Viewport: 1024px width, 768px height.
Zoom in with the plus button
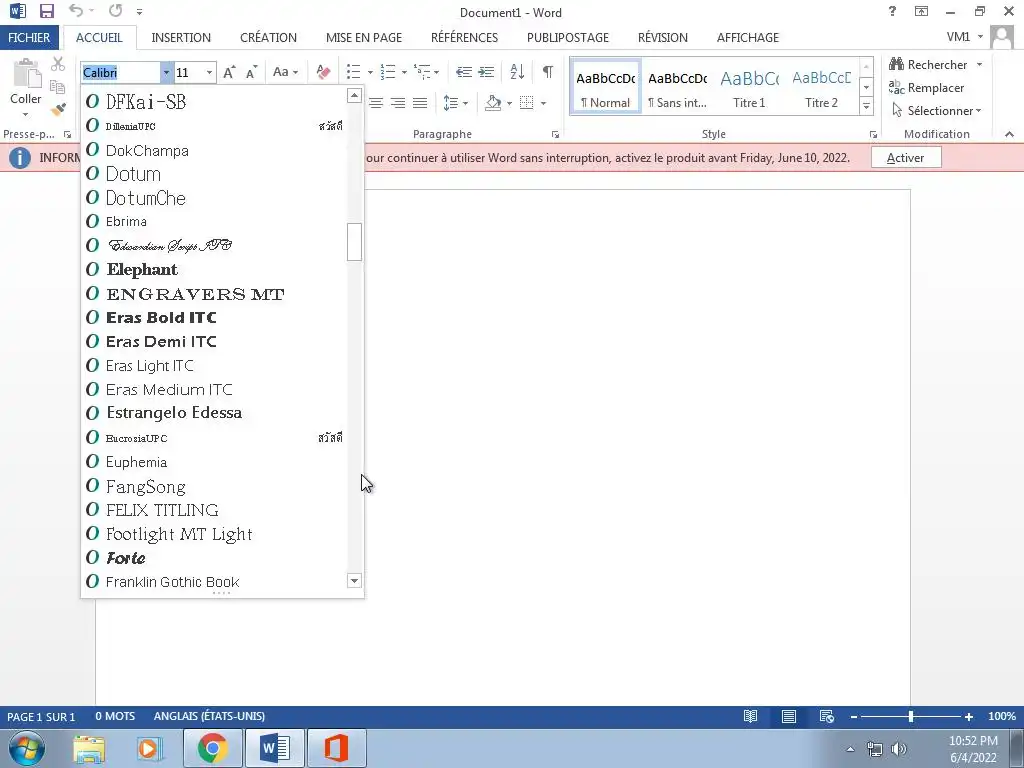(968, 716)
